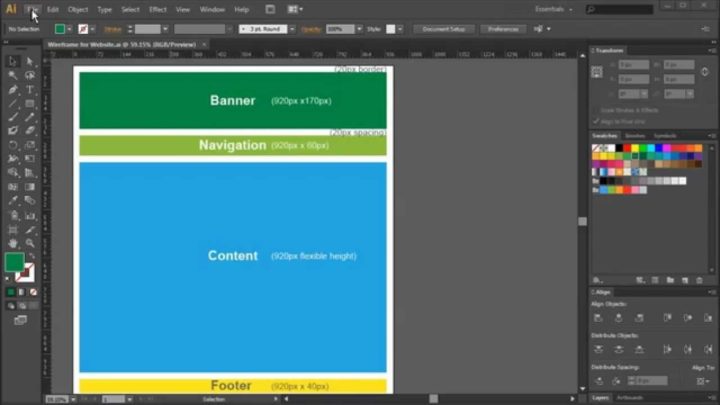Viewport: 720px width, 405px height.
Task: Select the Paintbrush tool
Action: [x=12, y=117]
